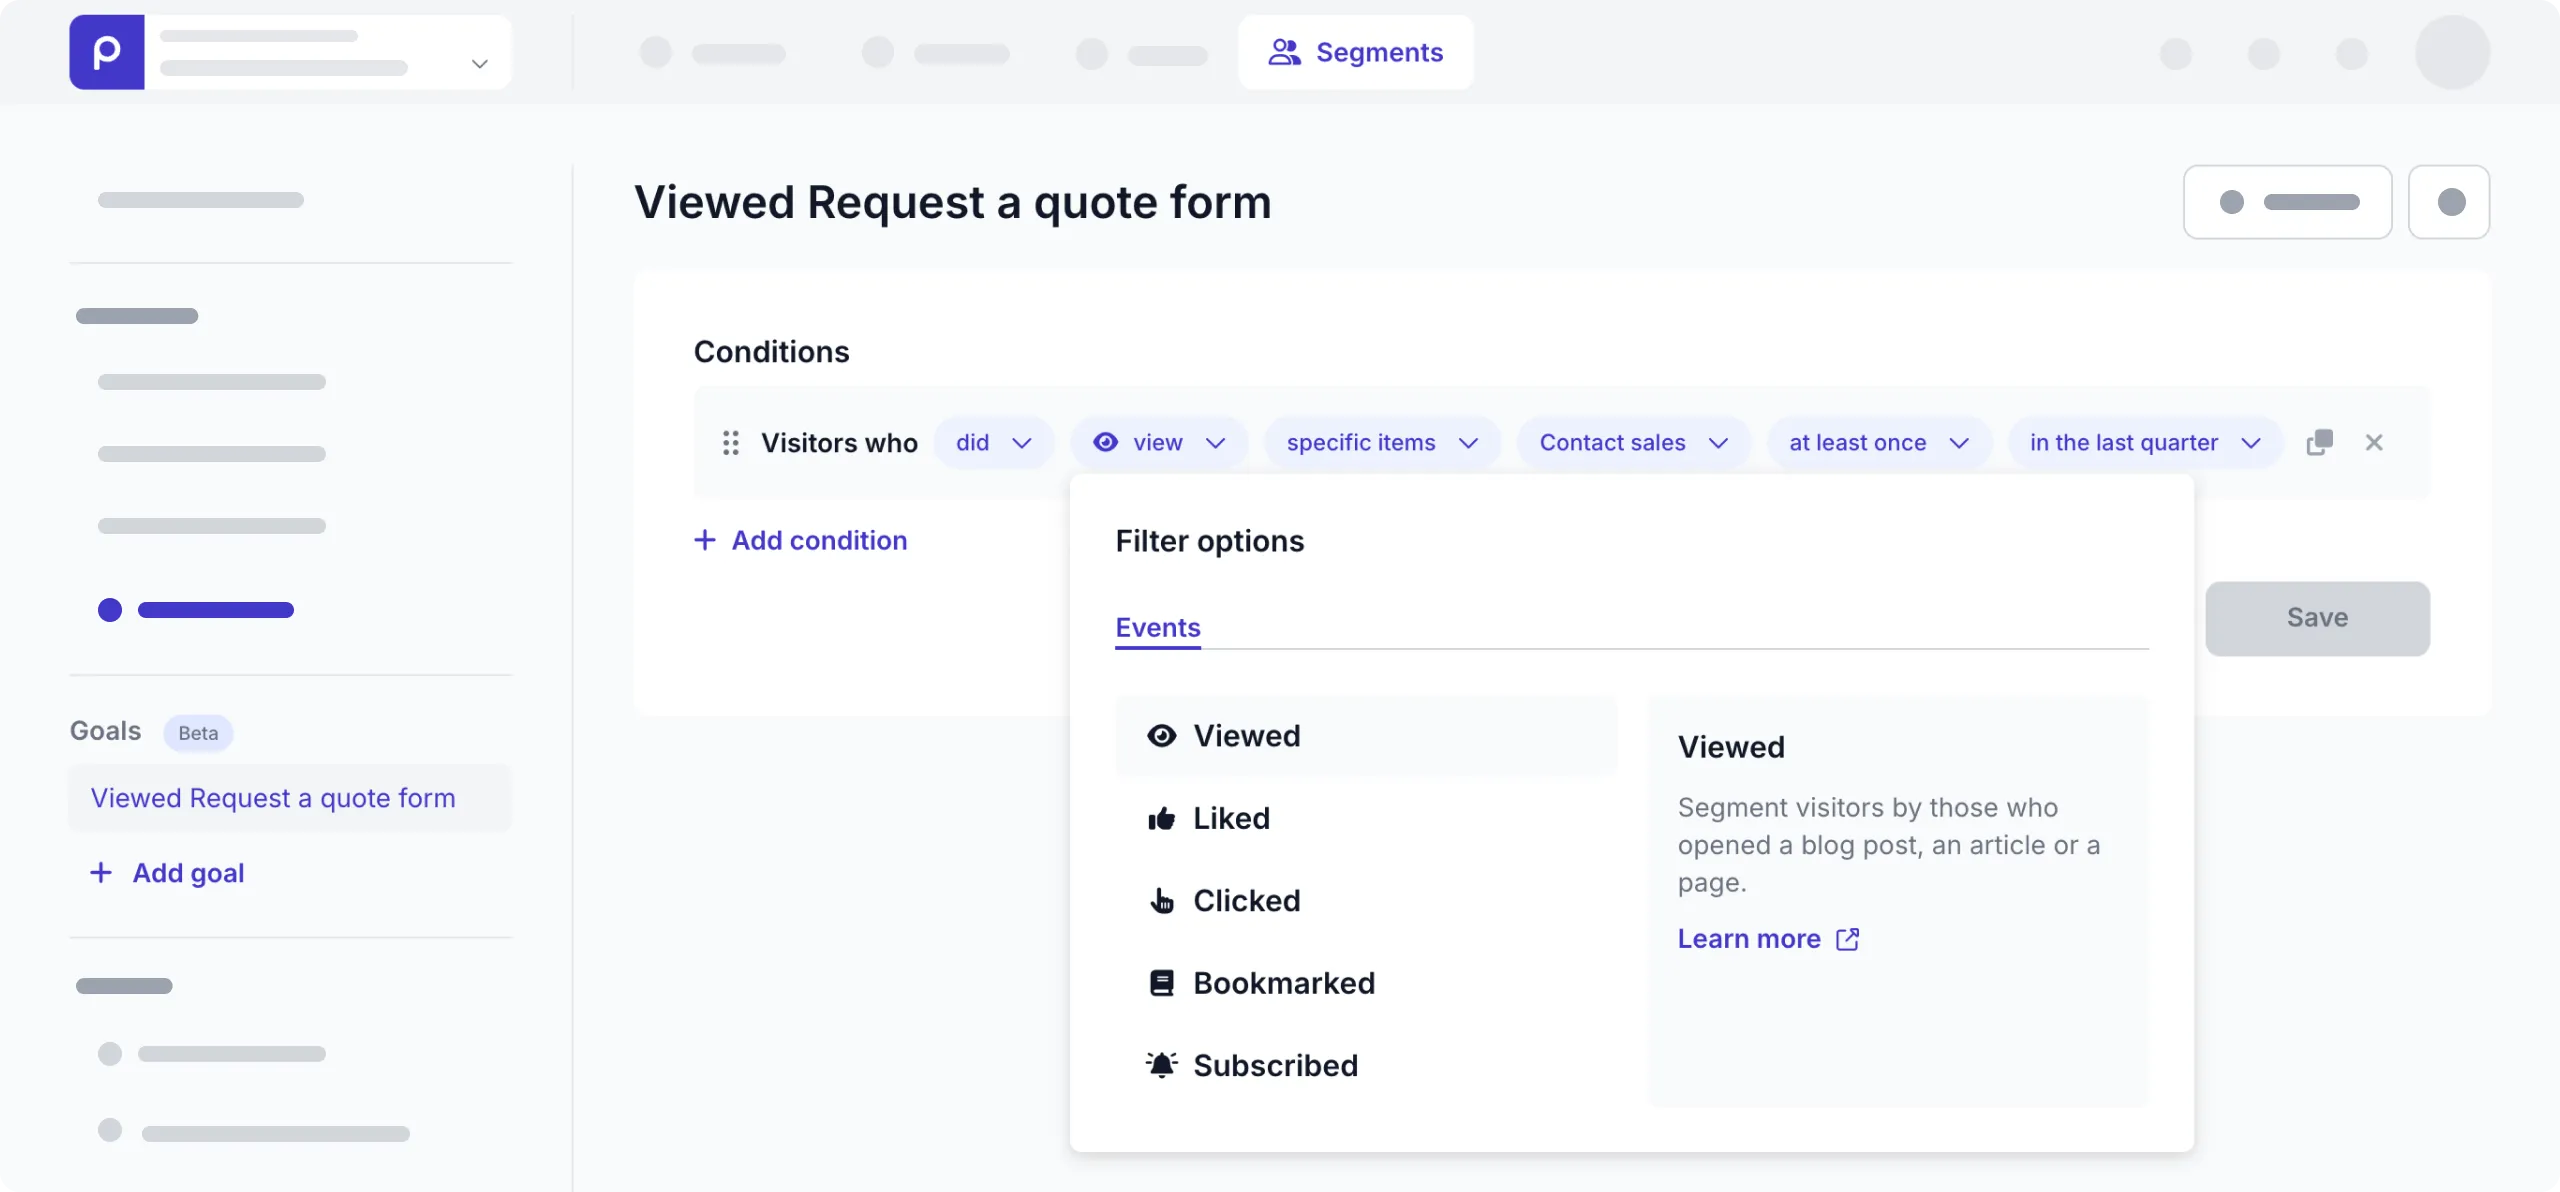Click the thumbs-up Liked icon

click(1161, 819)
